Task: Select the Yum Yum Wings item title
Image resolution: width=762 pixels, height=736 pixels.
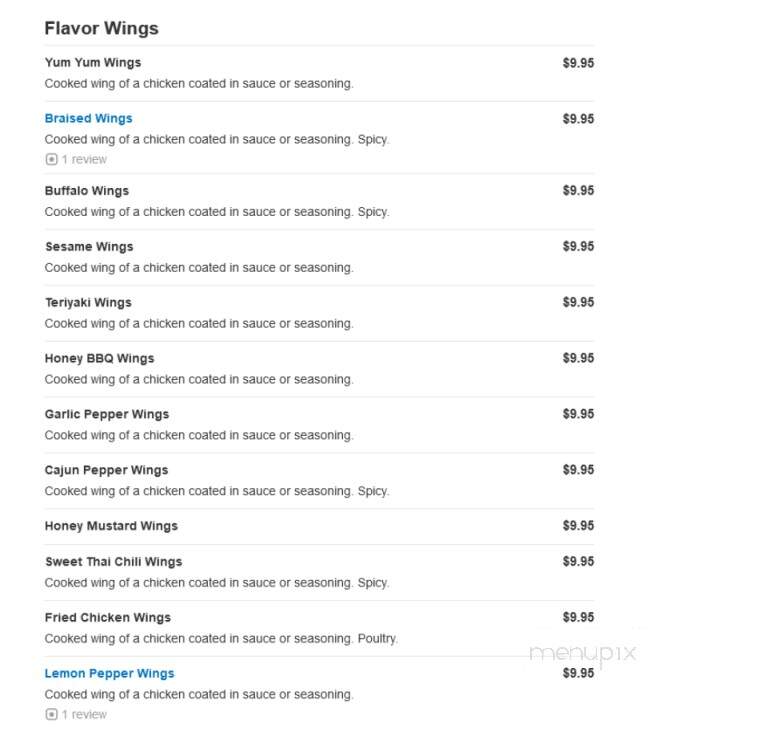Action: click(x=93, y=63)
